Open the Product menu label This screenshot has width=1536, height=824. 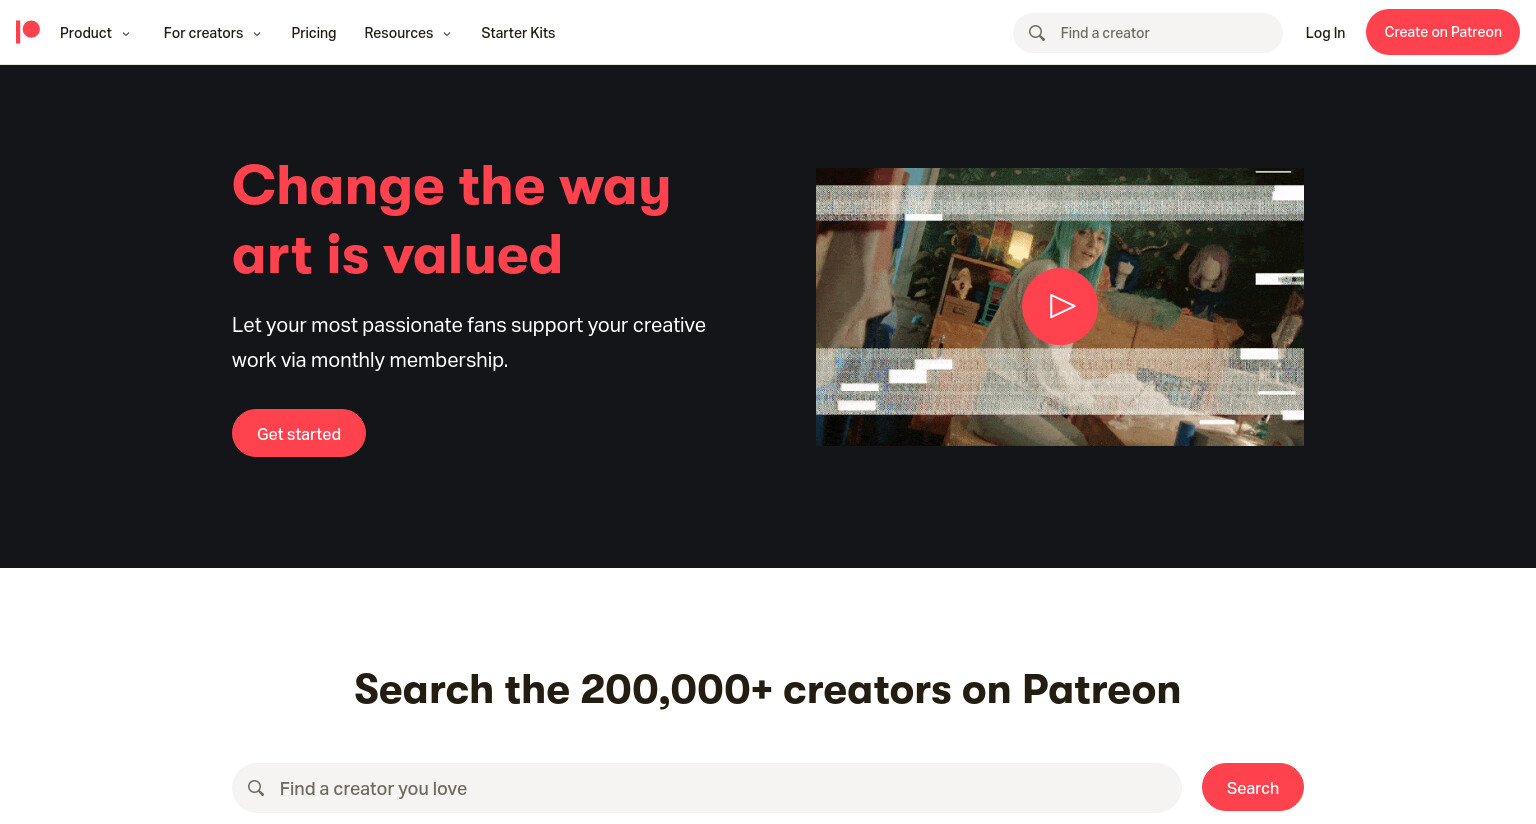[x=86, y=33]
